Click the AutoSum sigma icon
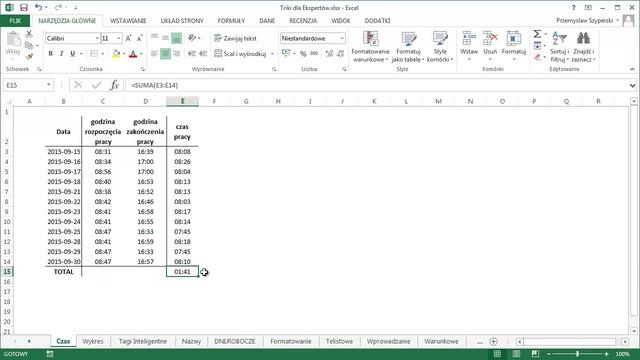640x360 pixels. pyautogui.click(x=537, y=34)
